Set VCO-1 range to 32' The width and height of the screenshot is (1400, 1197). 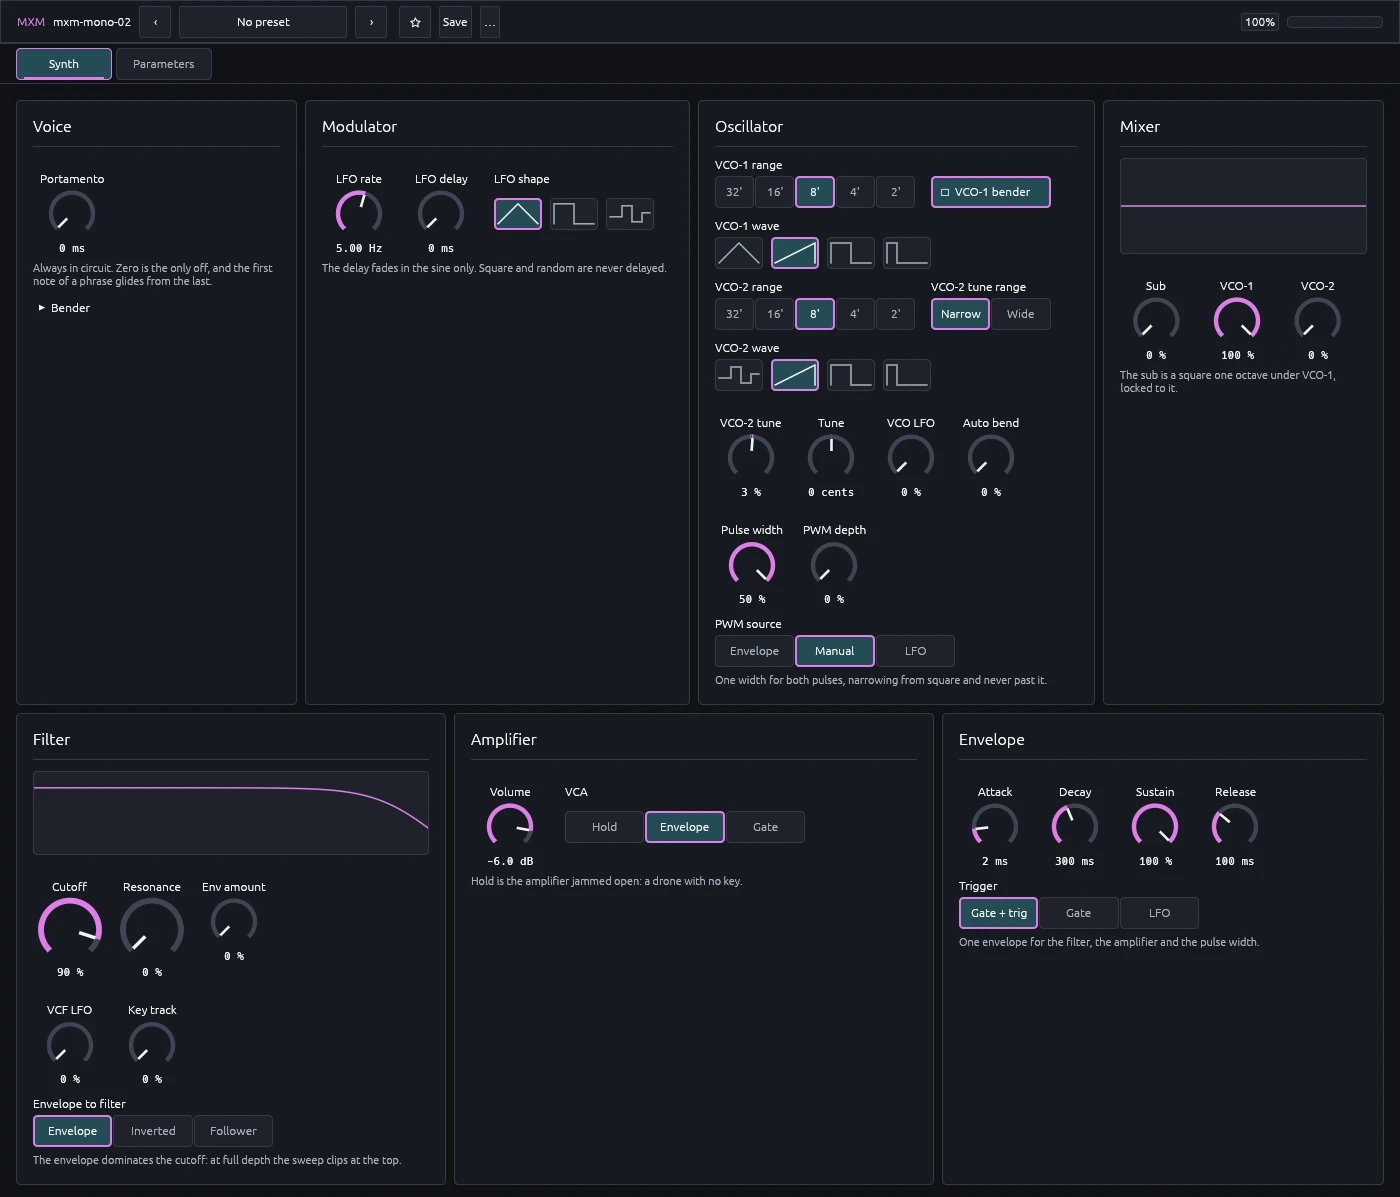(x=734, y=192)
